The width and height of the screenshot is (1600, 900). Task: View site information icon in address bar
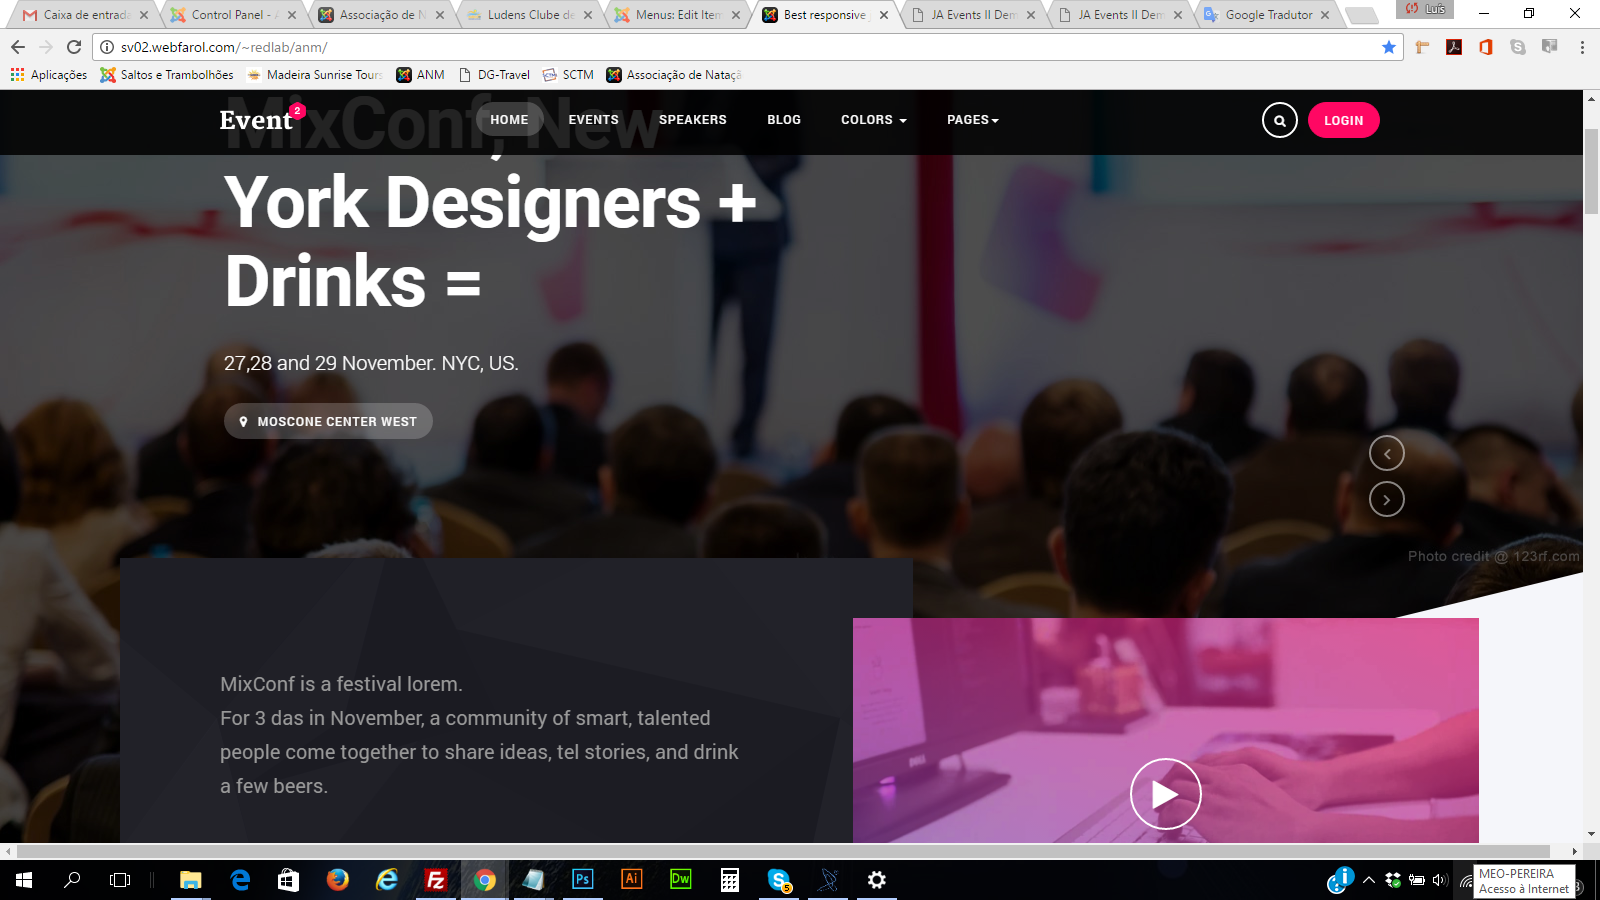[107, 47]
